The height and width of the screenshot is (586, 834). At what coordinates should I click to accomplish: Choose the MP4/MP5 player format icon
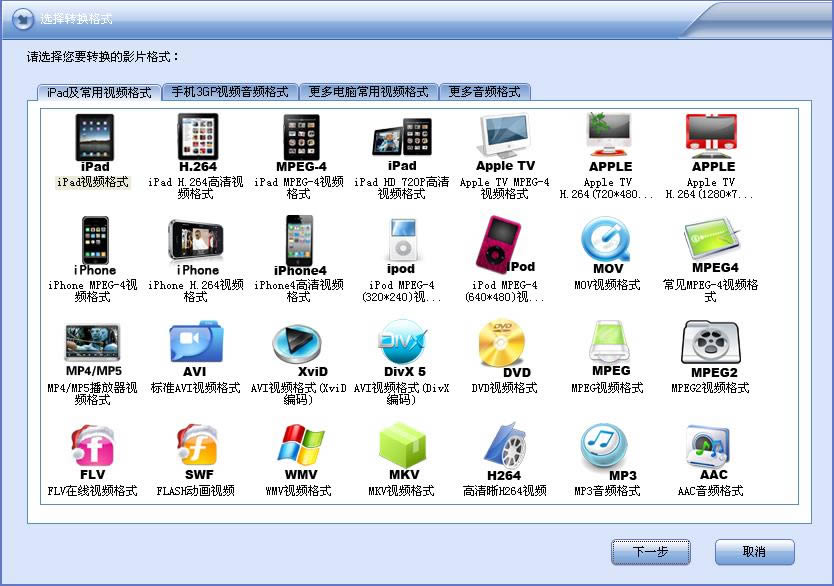coord(94,349)
